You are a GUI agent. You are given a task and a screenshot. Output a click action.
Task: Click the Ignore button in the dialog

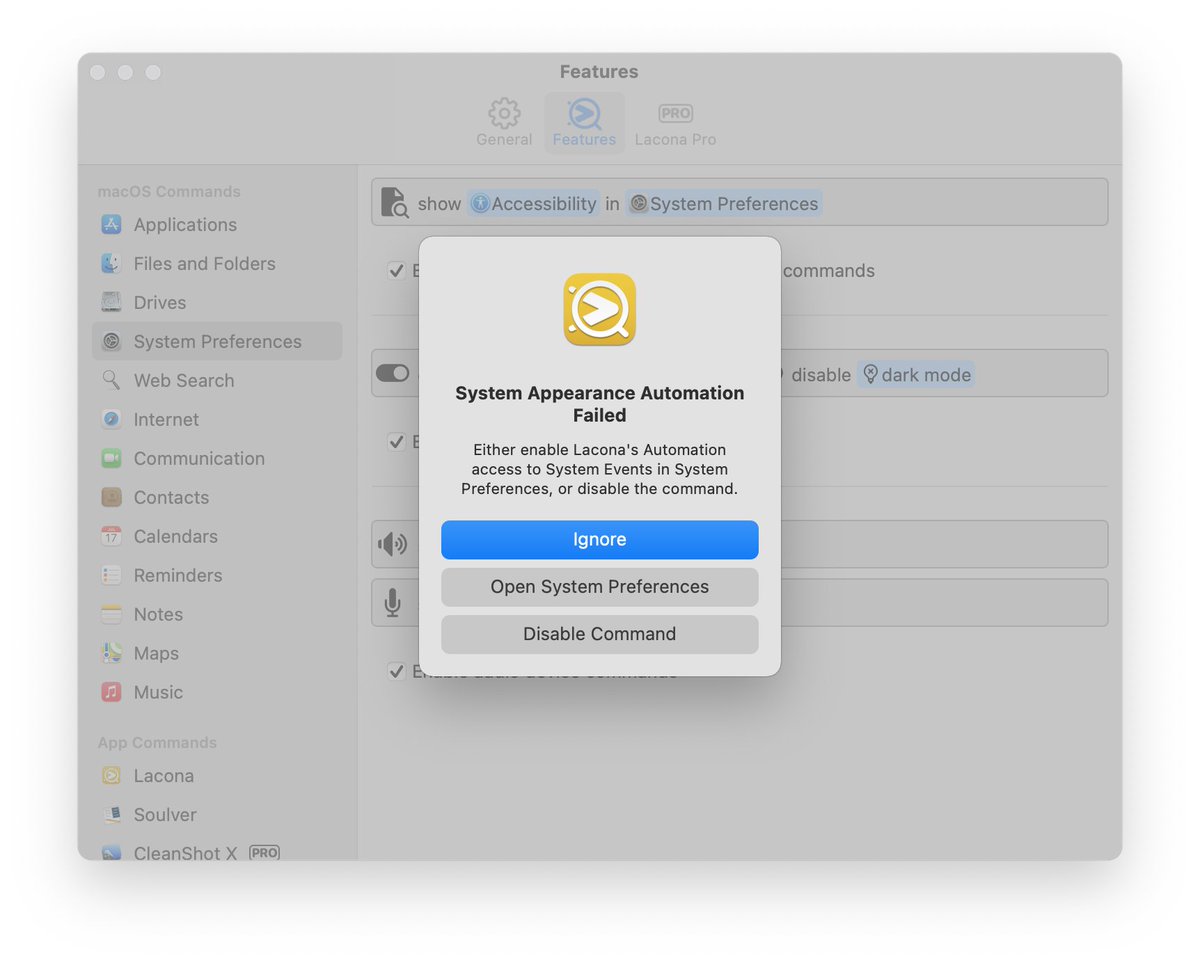599,540
